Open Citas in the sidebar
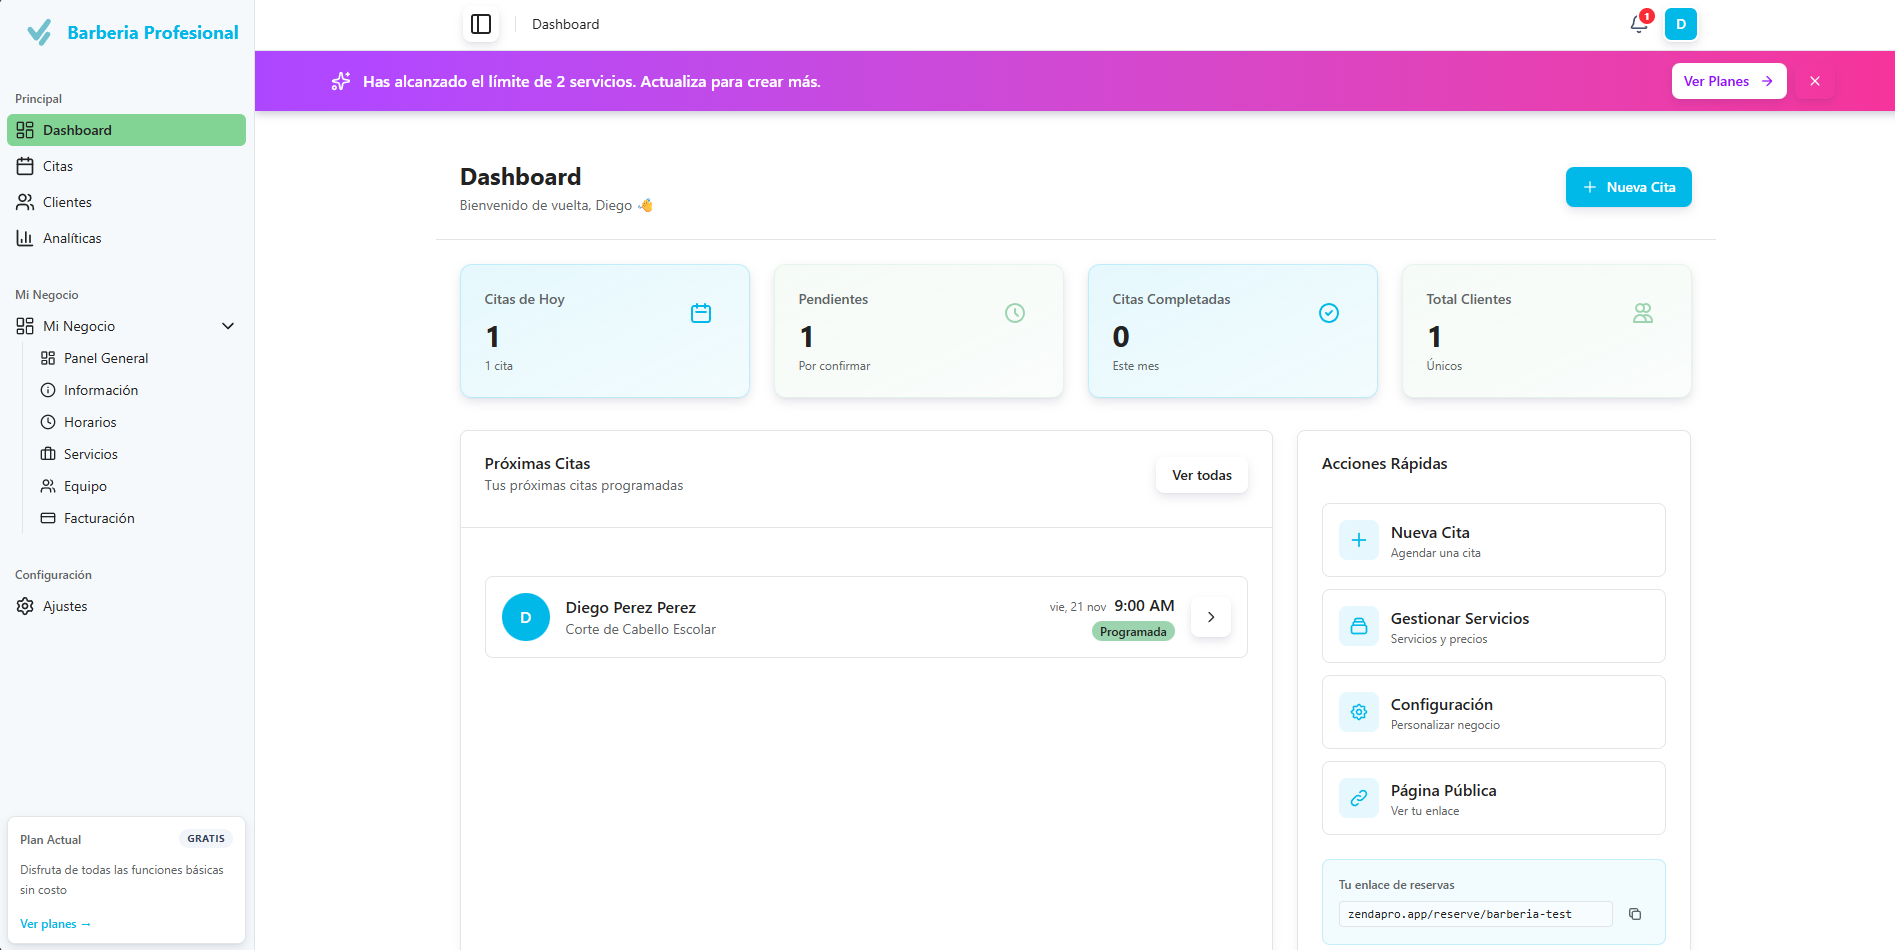The width and height of the screenshot is (1895, 950). pos(58,166)
